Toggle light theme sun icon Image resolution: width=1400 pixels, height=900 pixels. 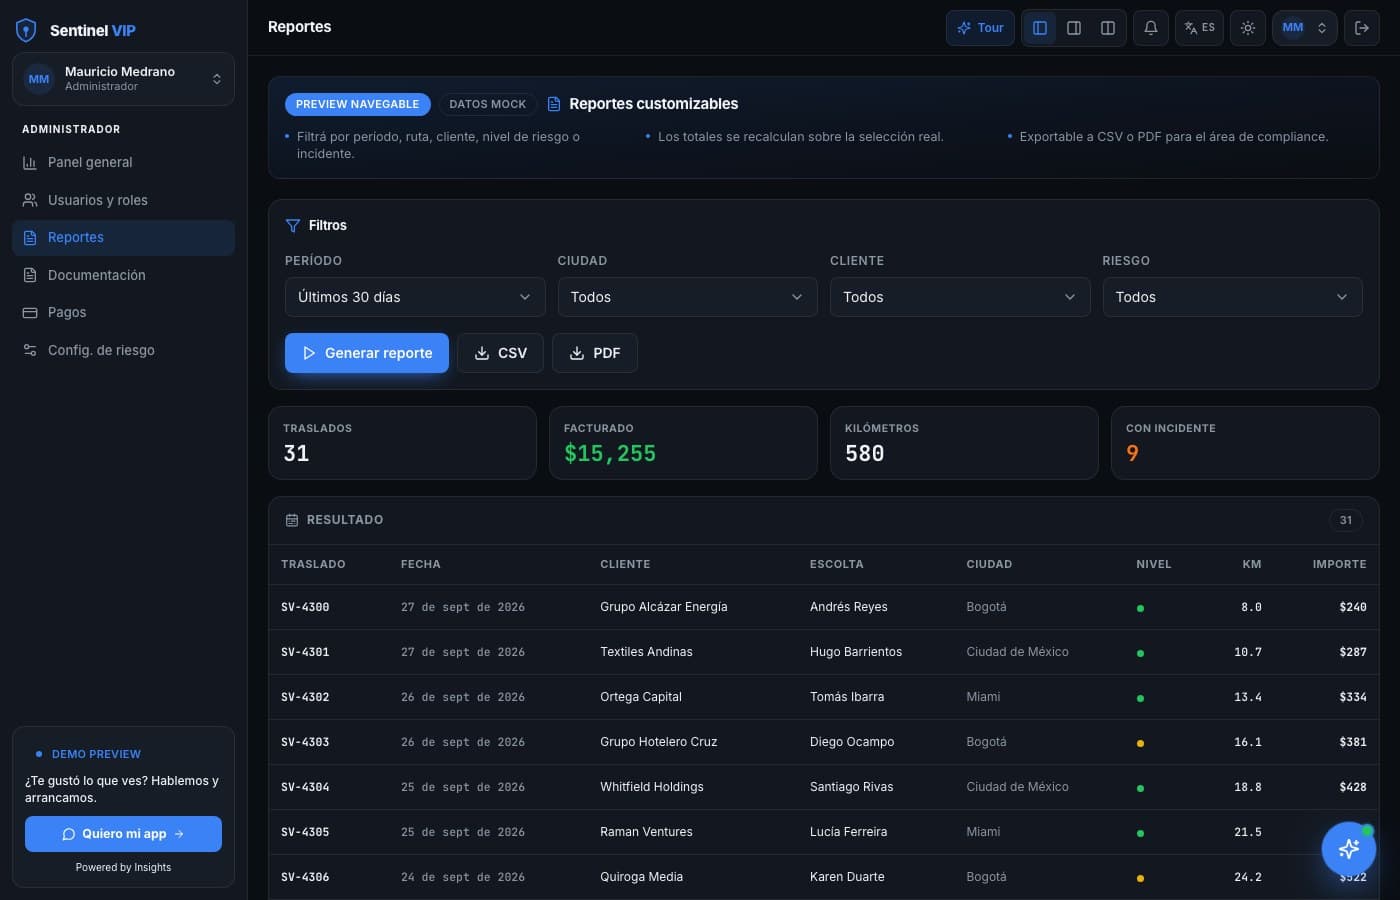pos(1248,28)
